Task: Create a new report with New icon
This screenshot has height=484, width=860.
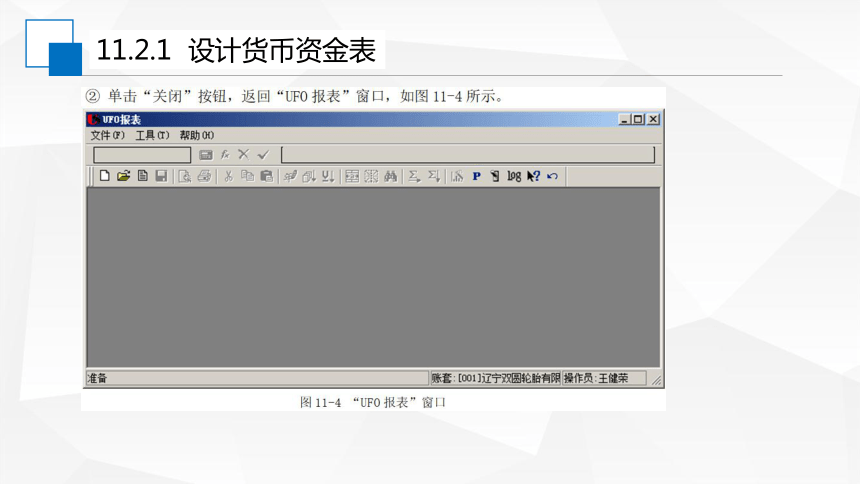Action: 105,176
